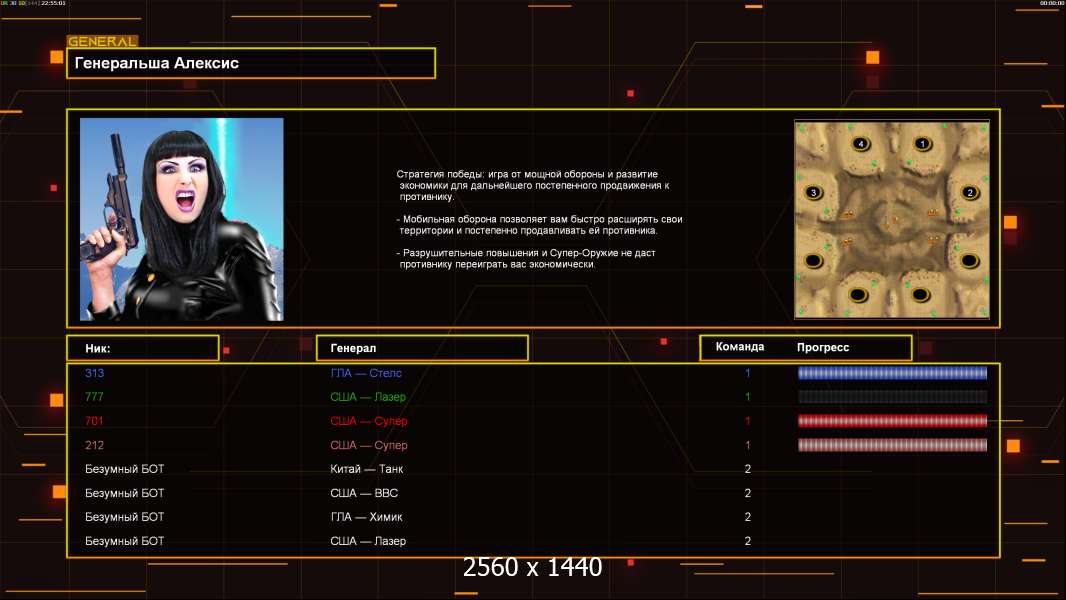This screenshot has width=1066, height=600.
Task: Click 'США — ВВС' general entry
Action: point(364,493)
